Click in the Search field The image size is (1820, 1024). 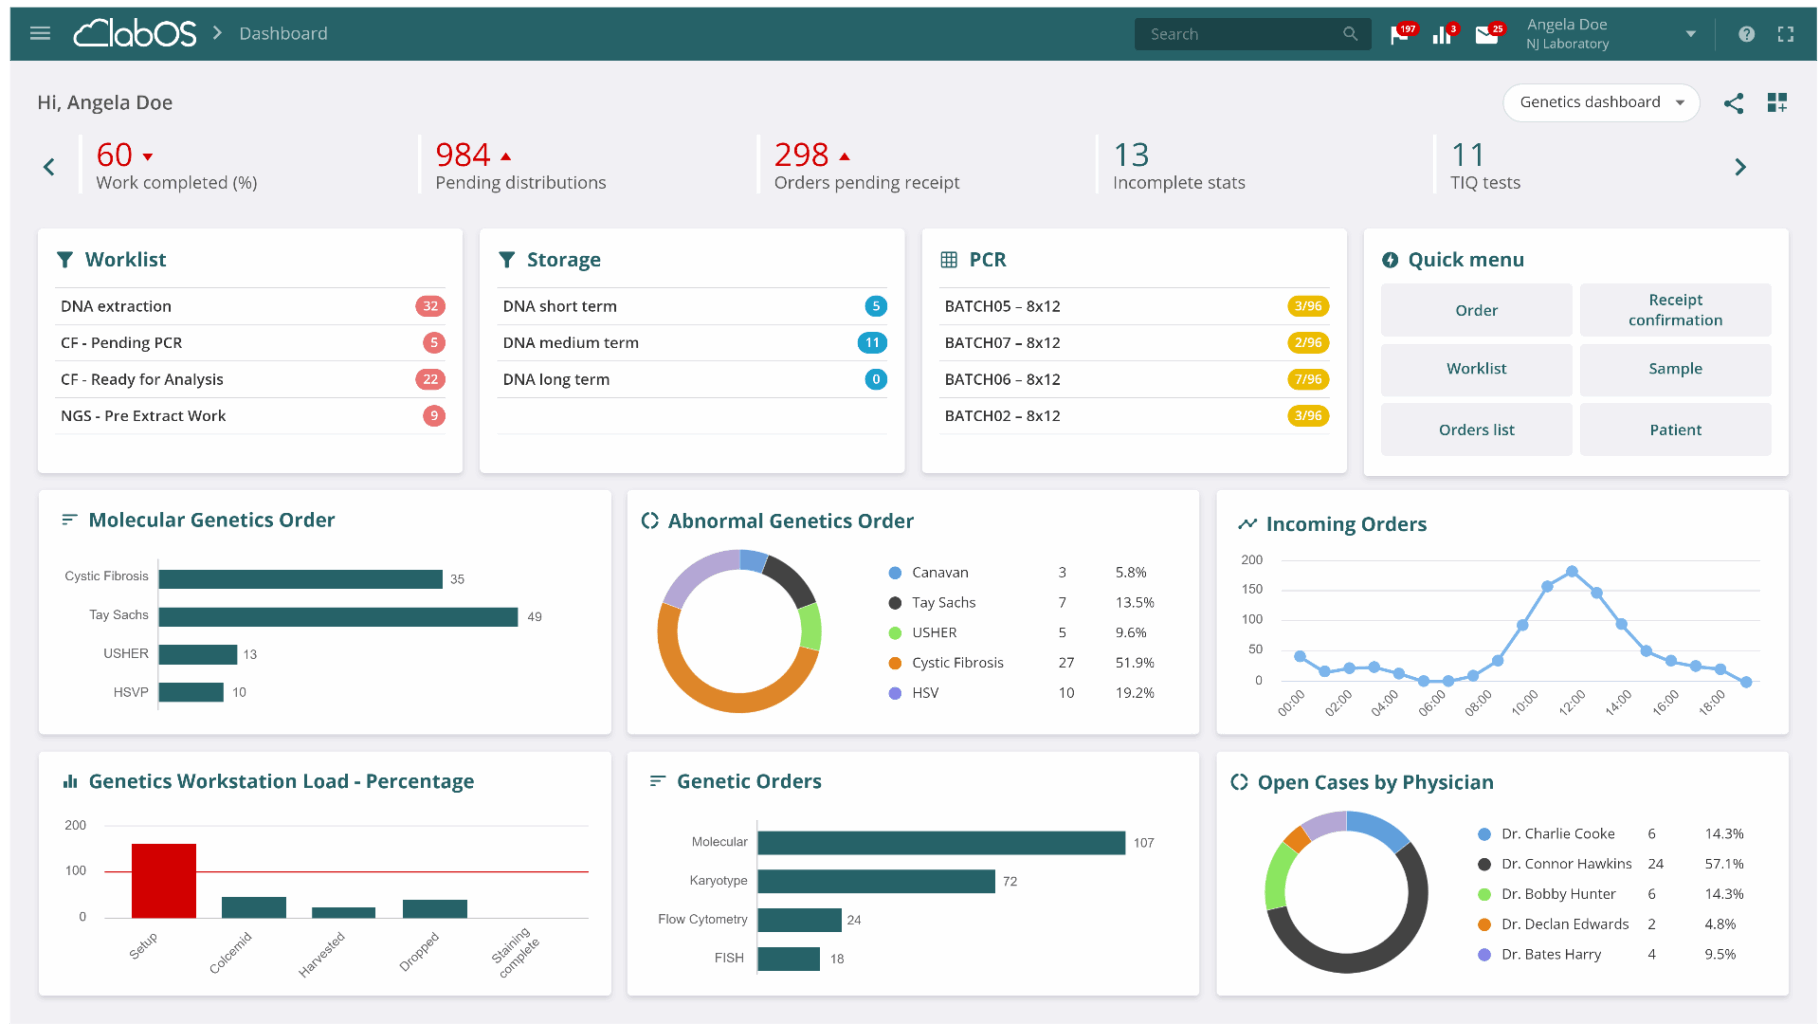(1240, 34)
